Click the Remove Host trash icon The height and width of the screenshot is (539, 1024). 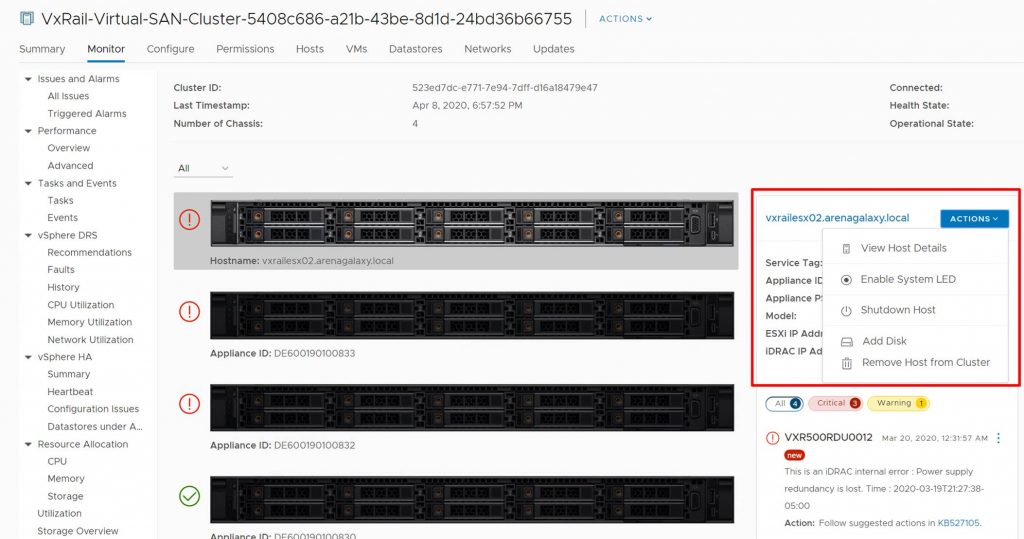[x=846, y=363]
